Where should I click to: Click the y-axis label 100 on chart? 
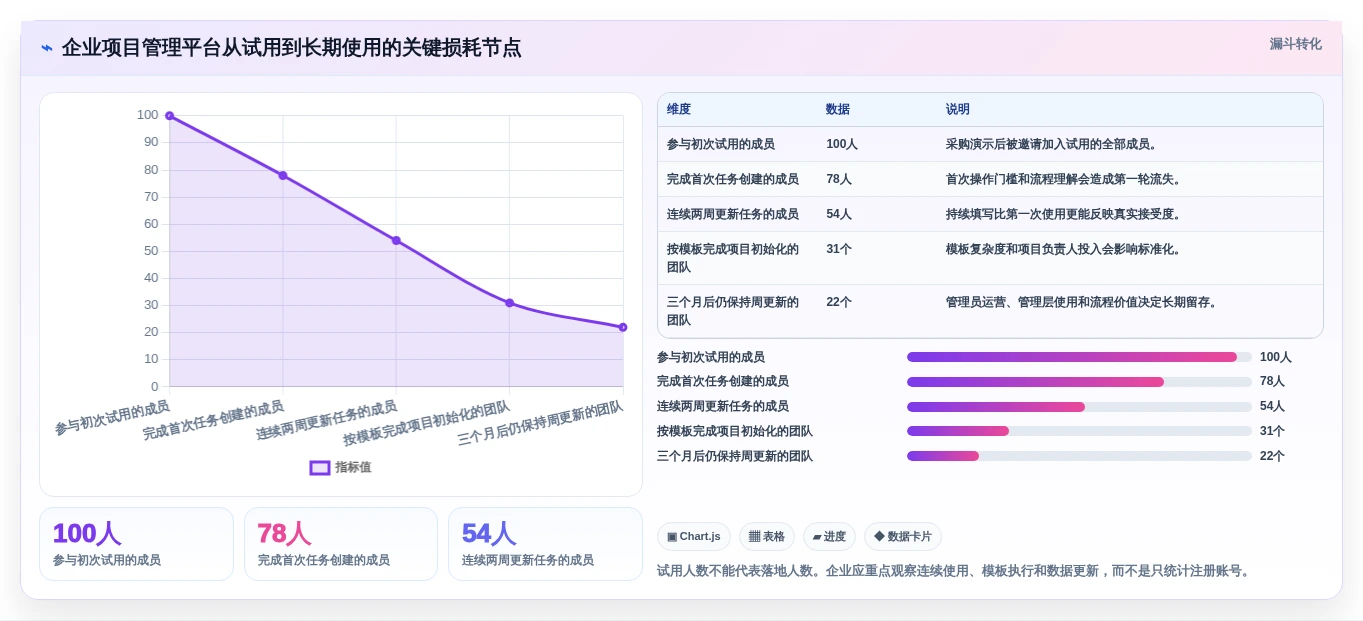coord(148,115)
